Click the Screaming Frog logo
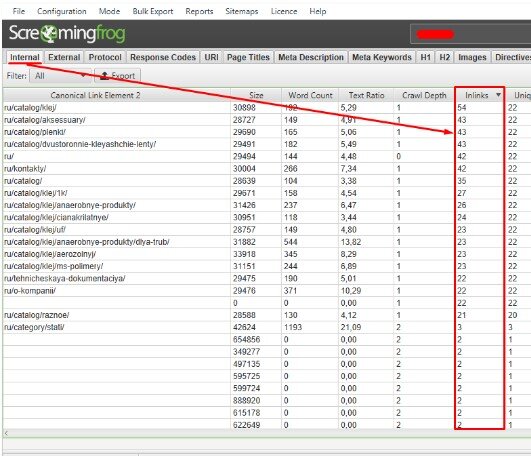Image resolution: width=531 pixels, height=456 pixels. point(67,34)
